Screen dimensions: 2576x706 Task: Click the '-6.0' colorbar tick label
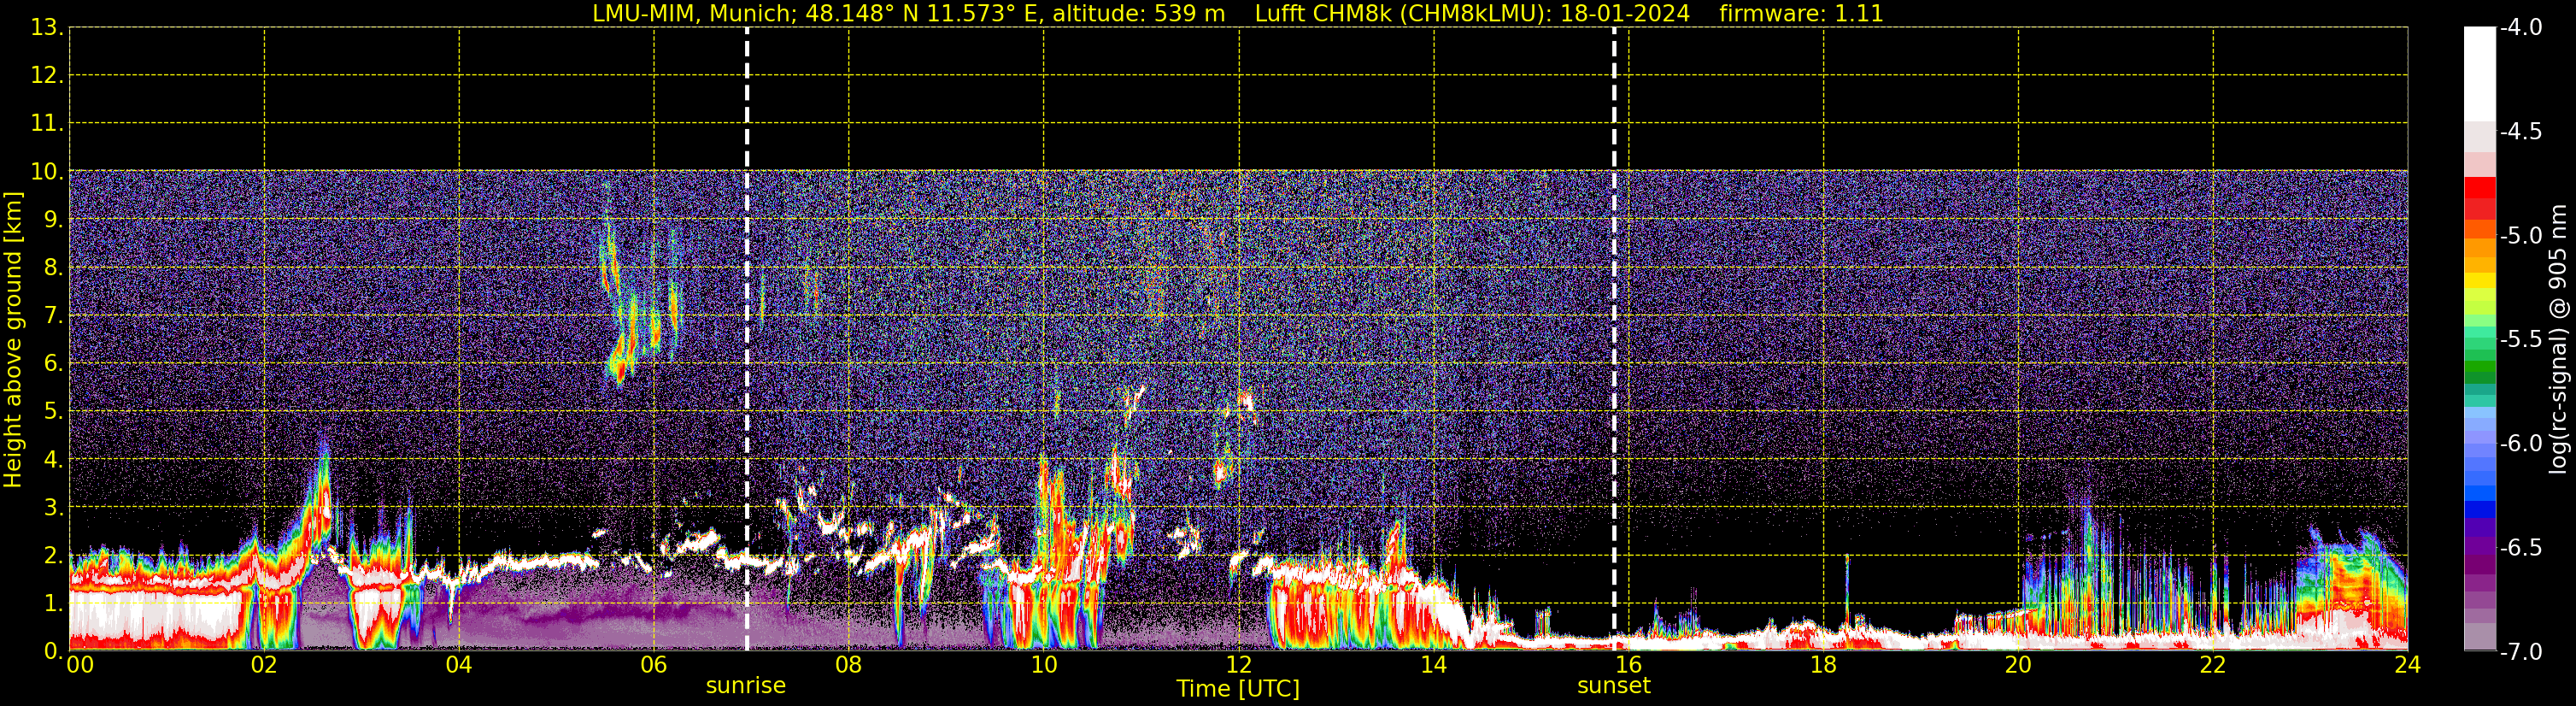click(x=2520, y=443)
